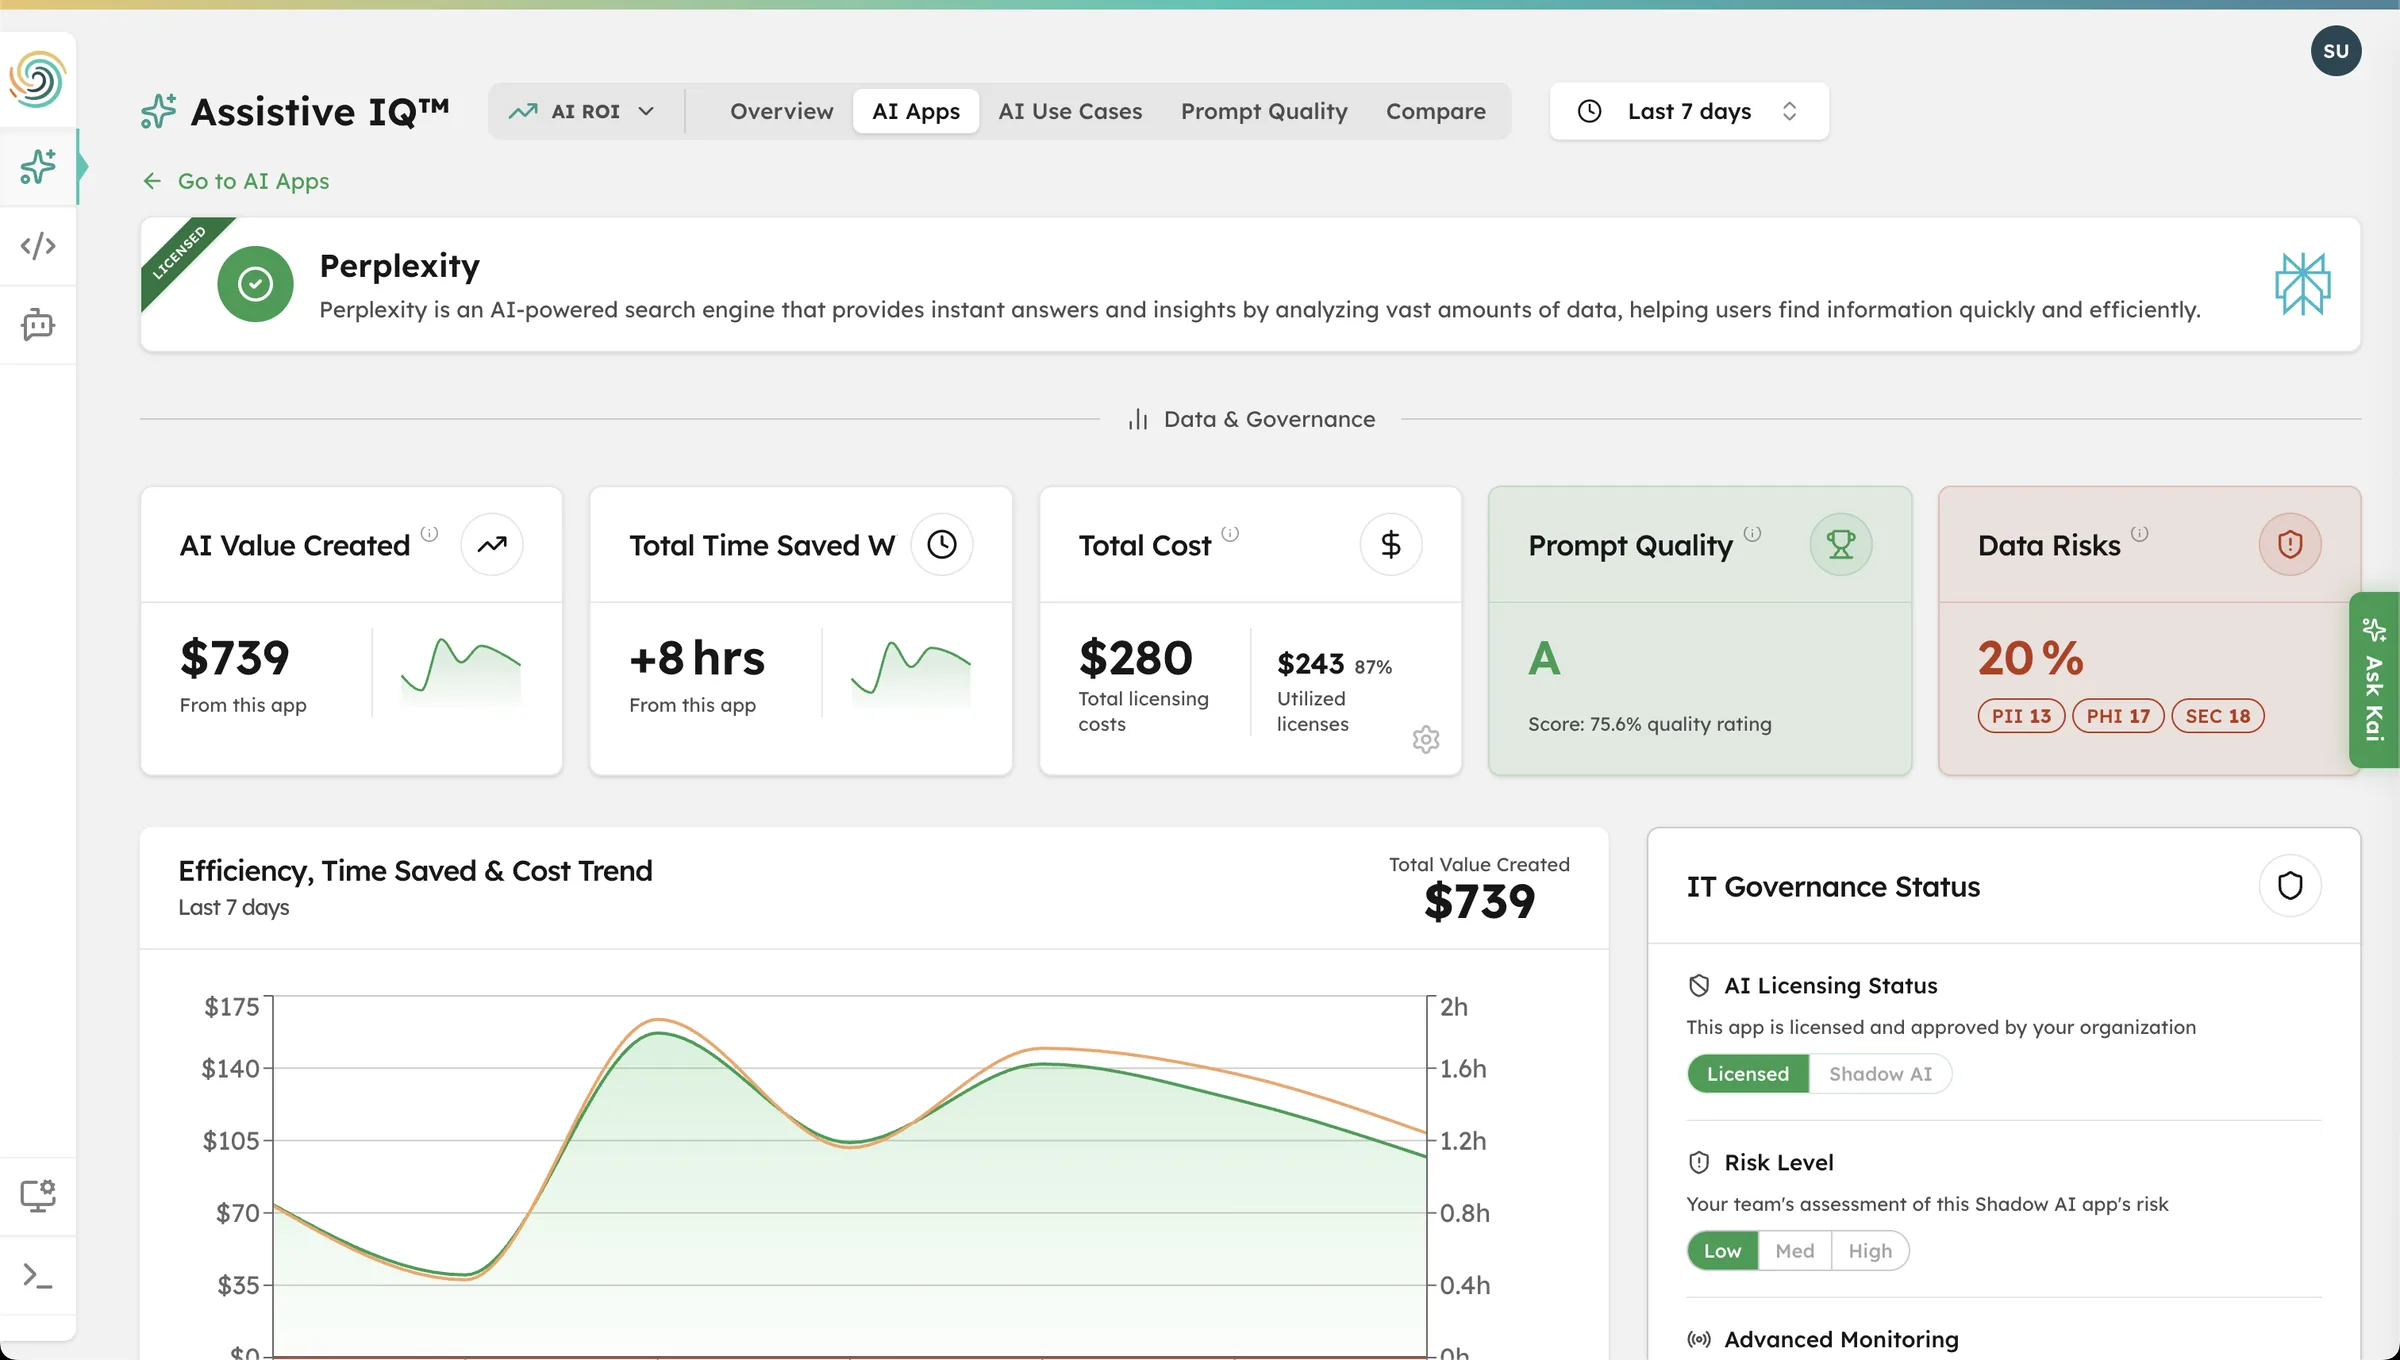Screen dimensions: 2400x1360
Task: Set risk level to High
Action: 1870,1250
